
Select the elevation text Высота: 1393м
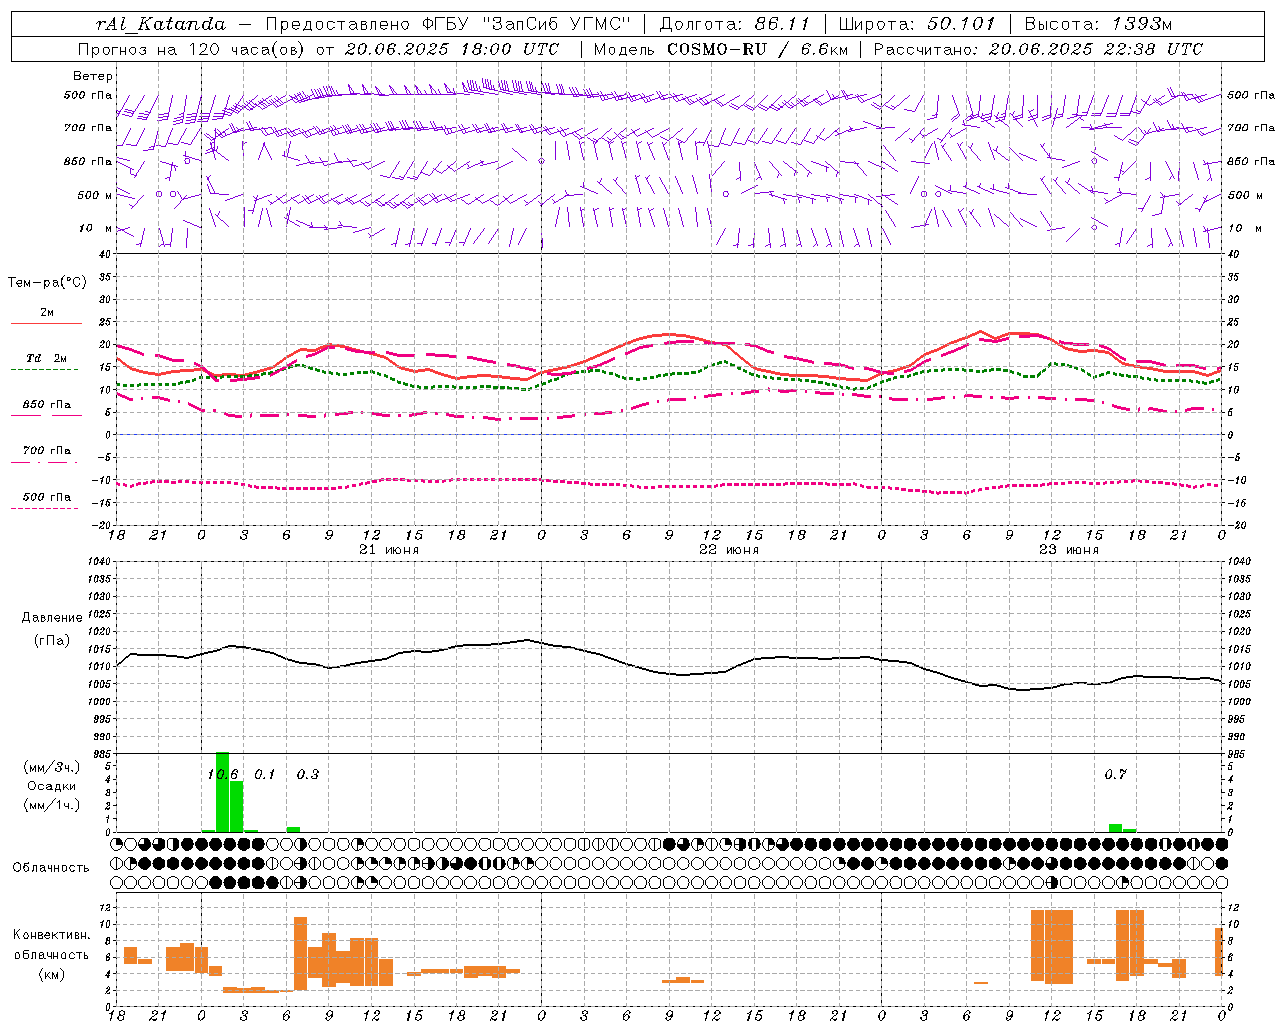pos(1098,24)
